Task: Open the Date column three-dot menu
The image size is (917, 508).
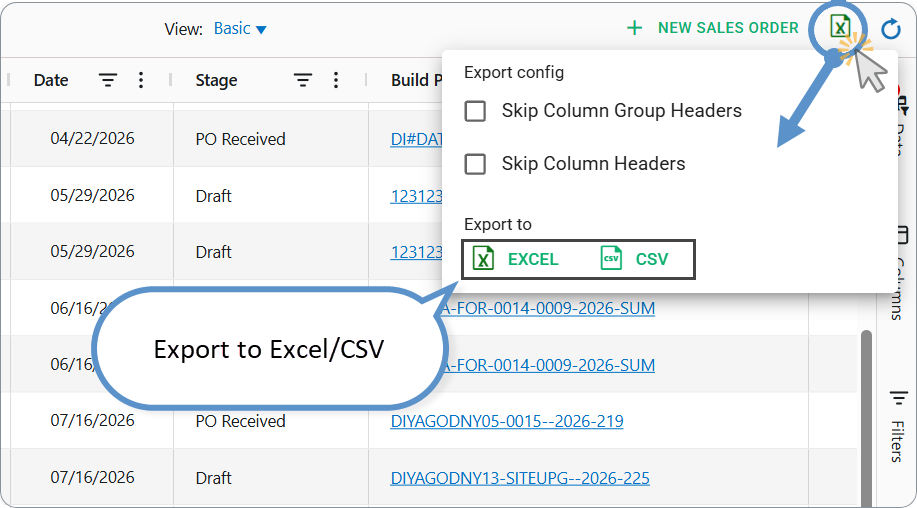Action: point(141,80)
